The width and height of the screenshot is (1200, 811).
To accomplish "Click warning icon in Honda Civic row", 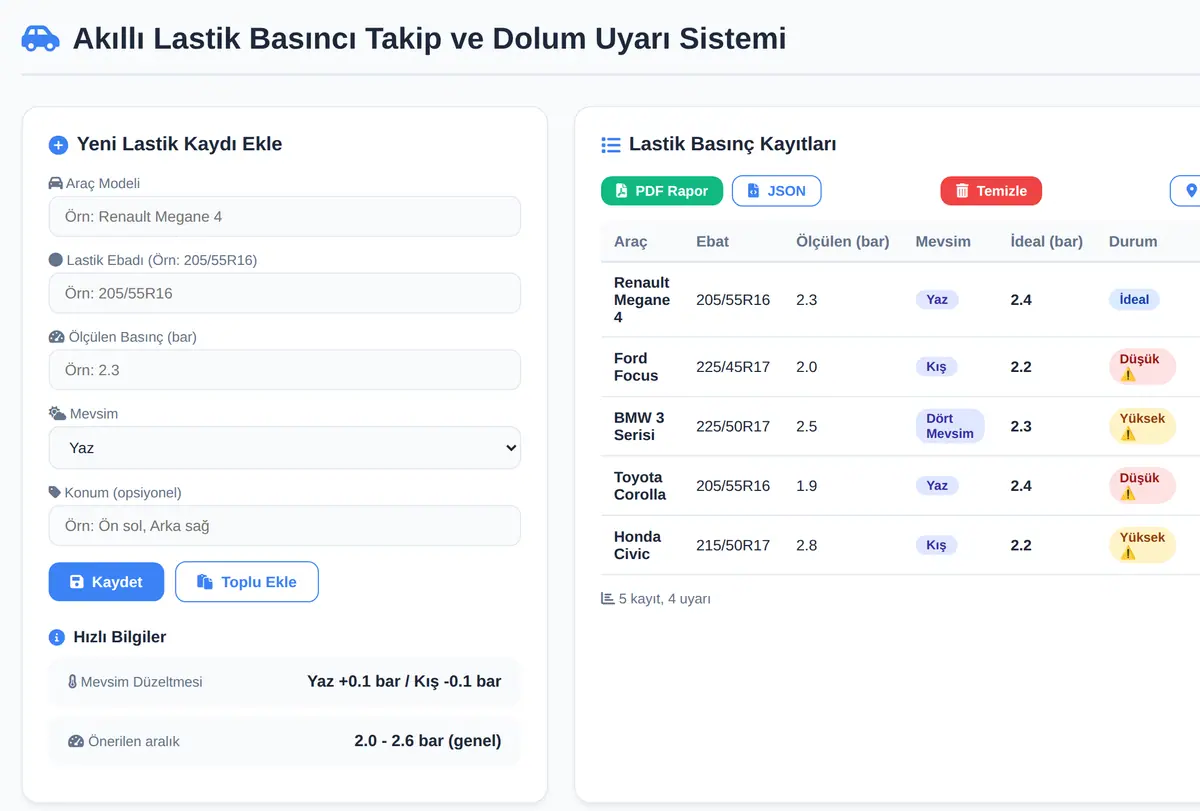I will tap(1128, 553).
